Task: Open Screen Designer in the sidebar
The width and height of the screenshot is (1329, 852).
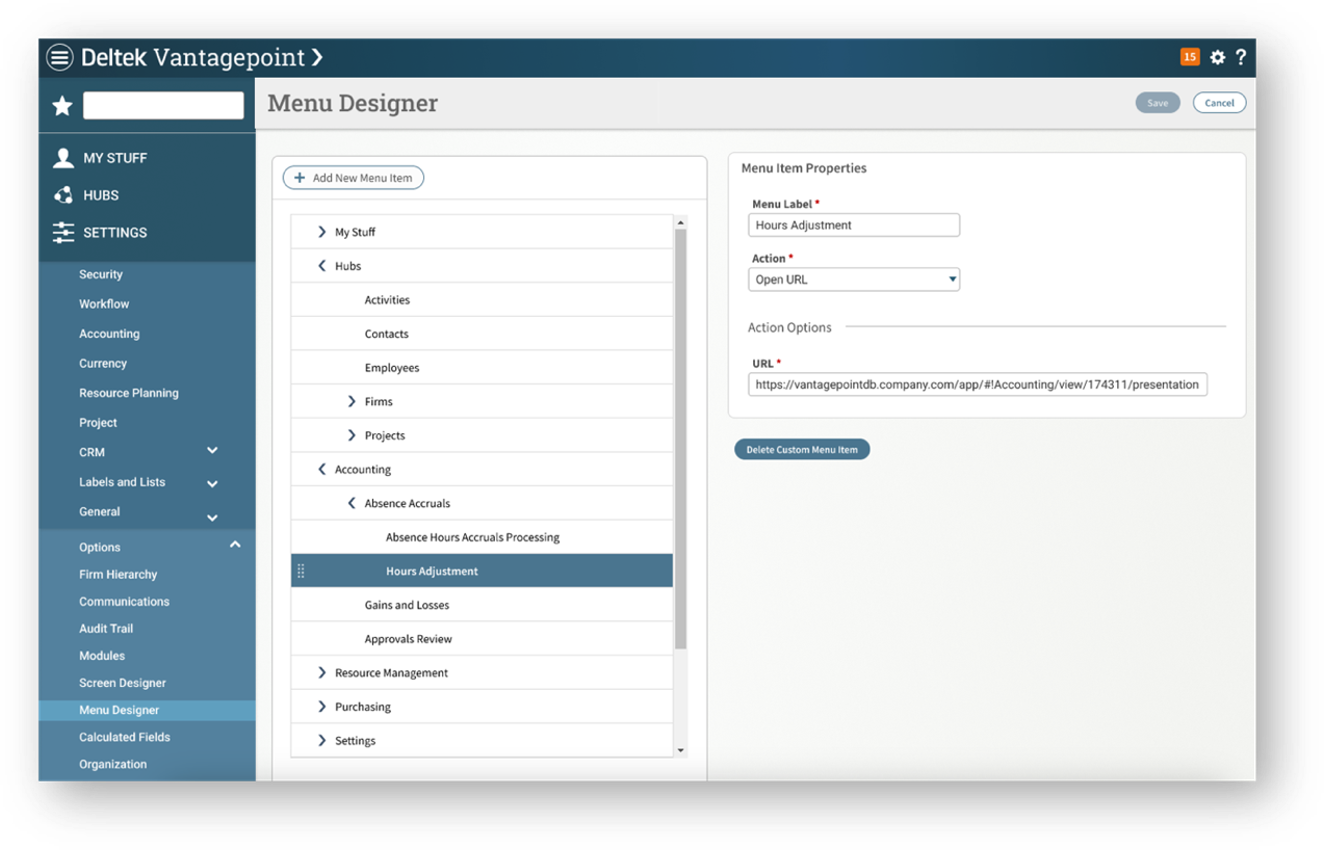Action: pos(122,683)
